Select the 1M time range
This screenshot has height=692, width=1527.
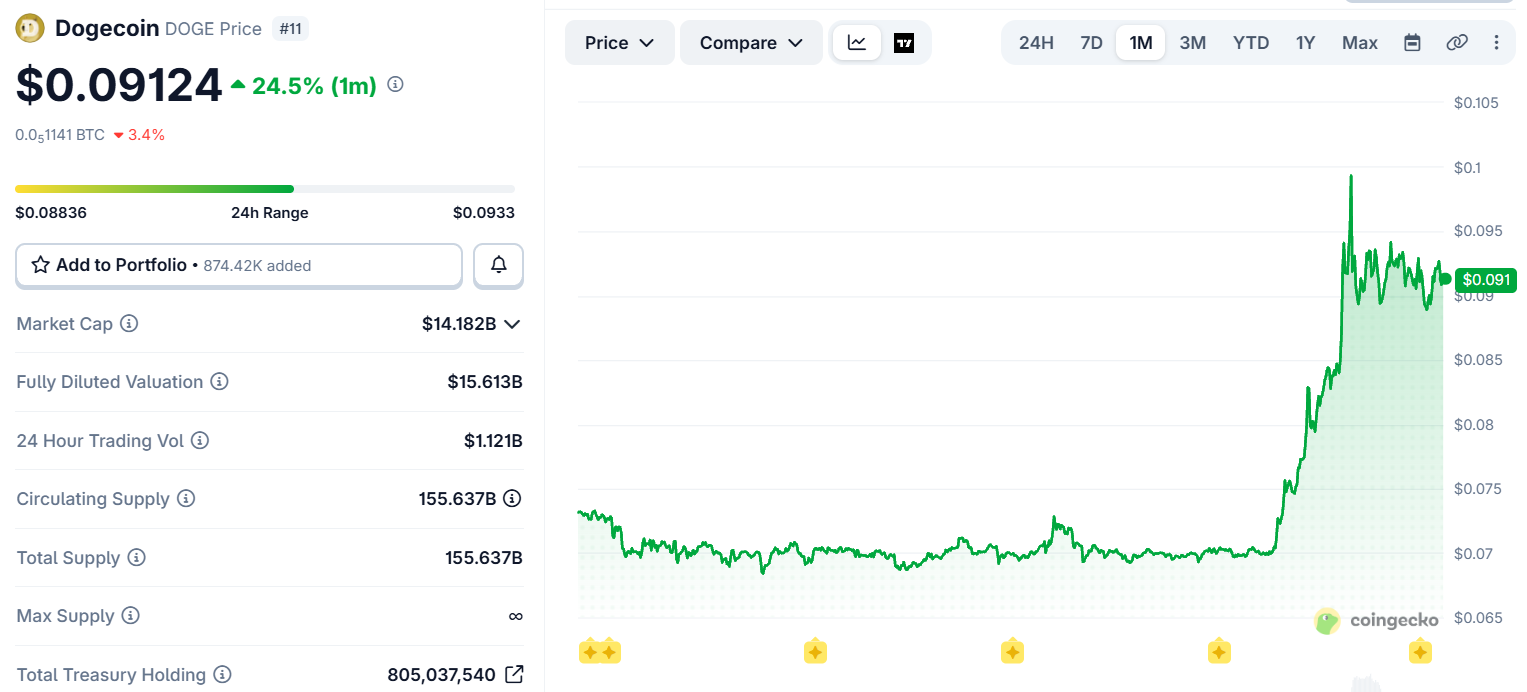point(1141,43)
